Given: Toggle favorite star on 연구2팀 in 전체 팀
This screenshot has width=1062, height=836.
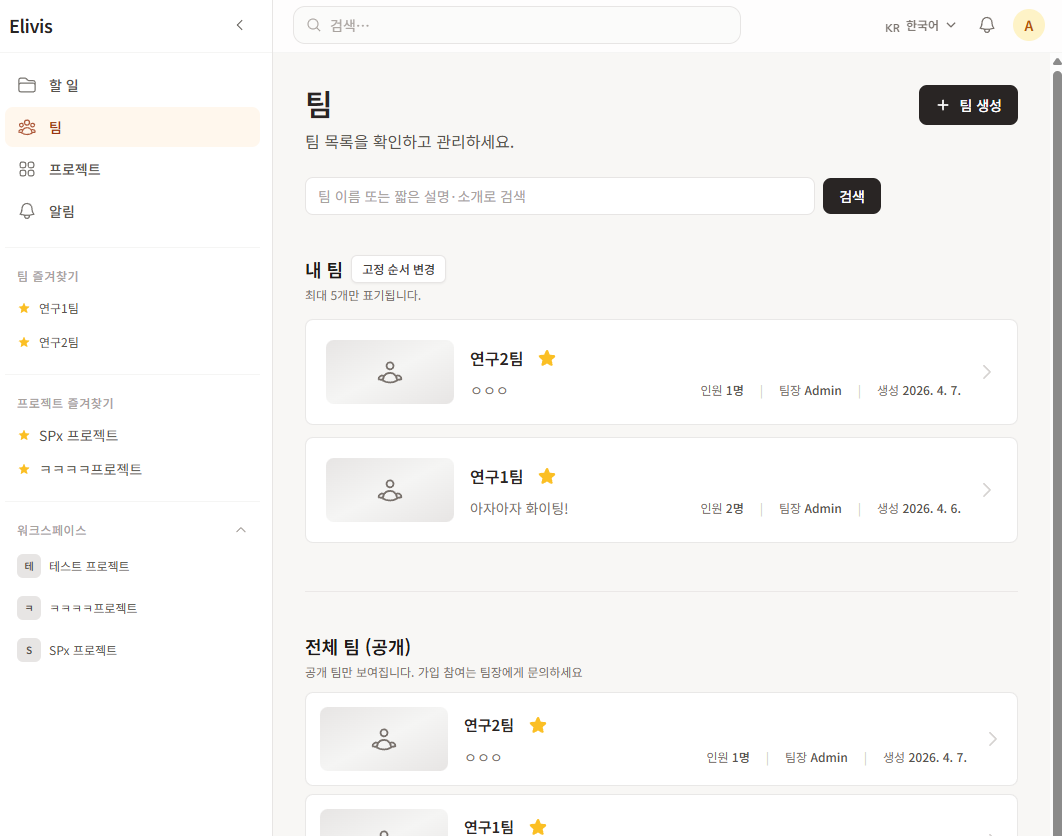Looking at the screenshot, I should 538,725.
